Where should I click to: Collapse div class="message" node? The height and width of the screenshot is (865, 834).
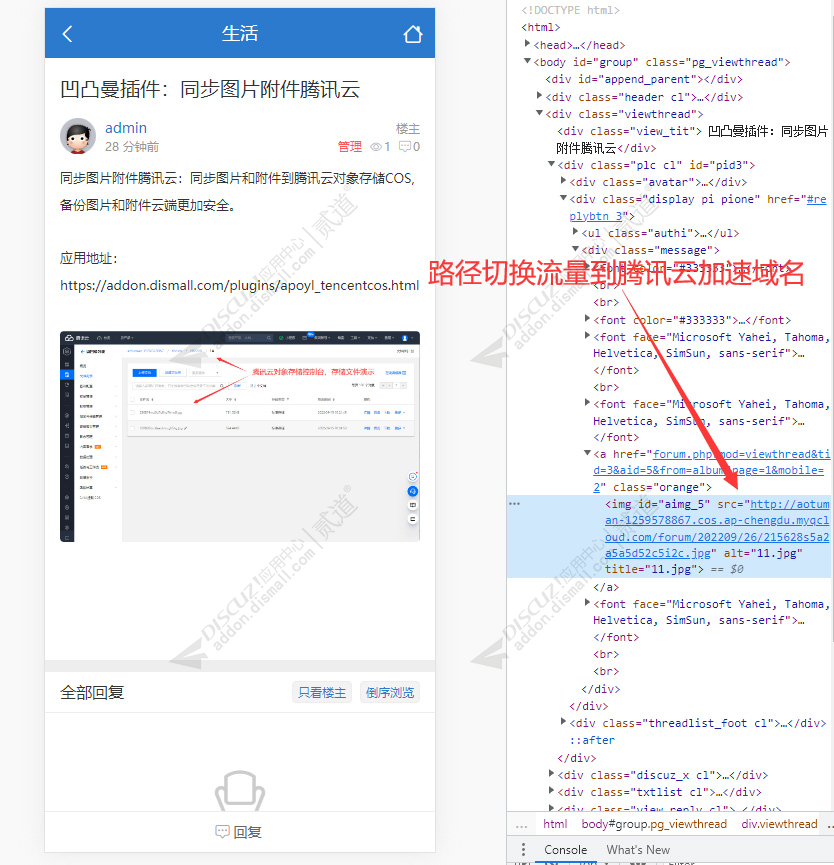(x=575, y=249)
